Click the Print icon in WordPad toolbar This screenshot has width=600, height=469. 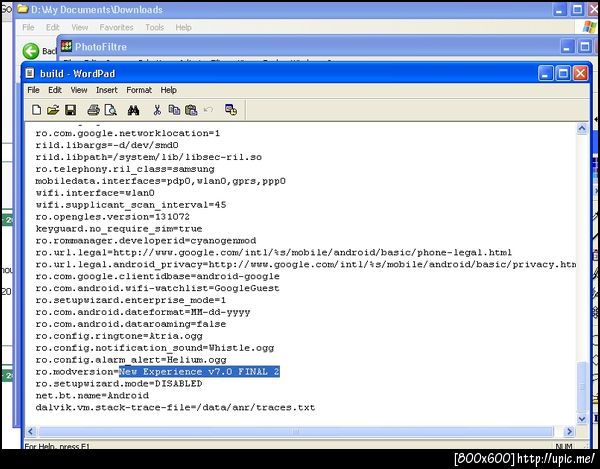pos(93,110)
